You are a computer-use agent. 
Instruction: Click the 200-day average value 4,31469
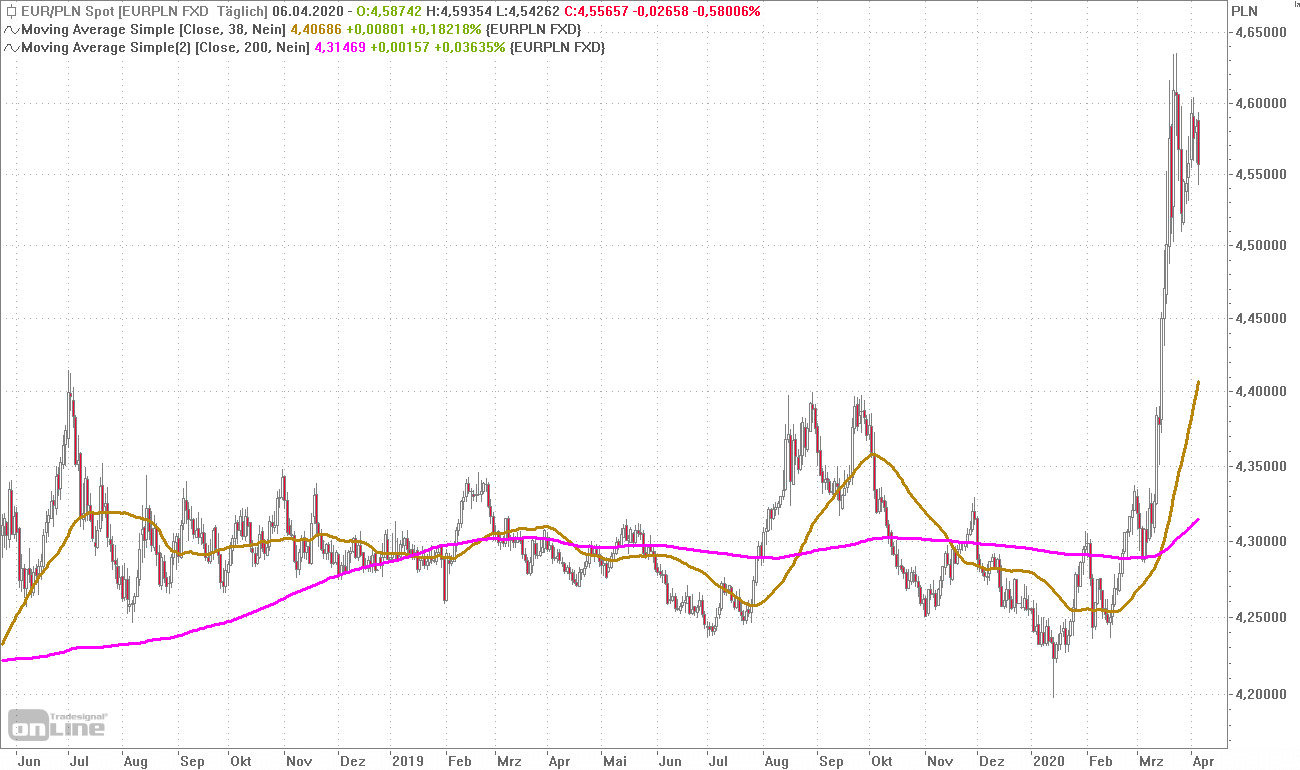coord(341,47)
